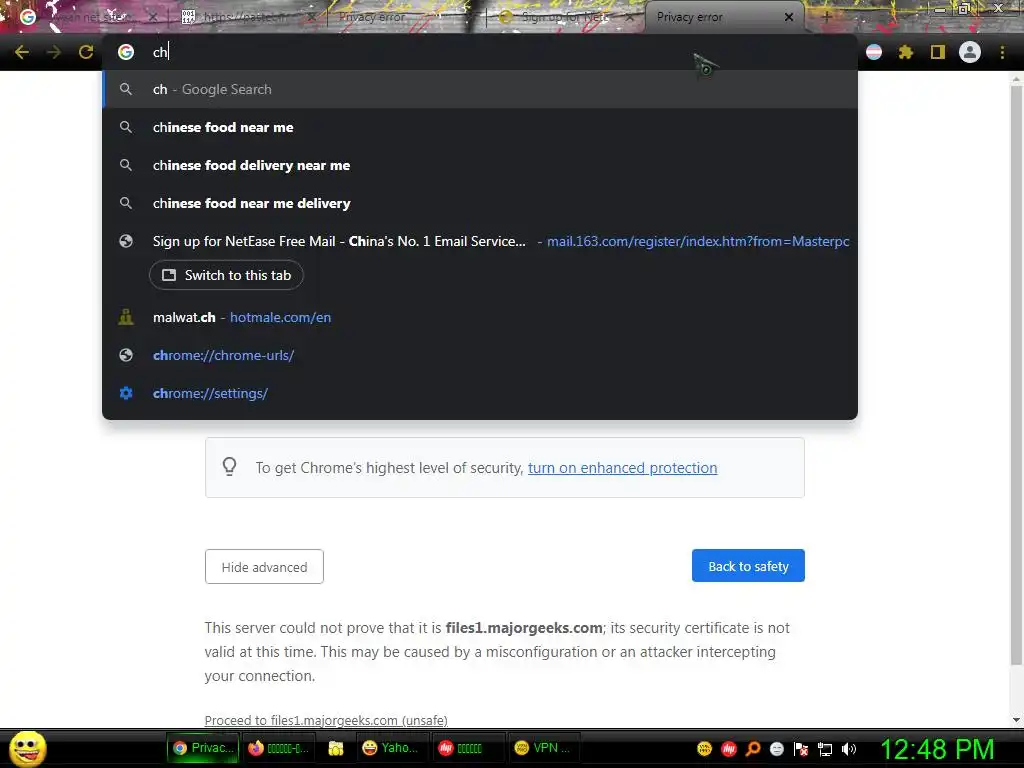Choose suggestion 'chinese food near me delivery'
This screenshot has width=1024, height=768.
coord(480,203)
